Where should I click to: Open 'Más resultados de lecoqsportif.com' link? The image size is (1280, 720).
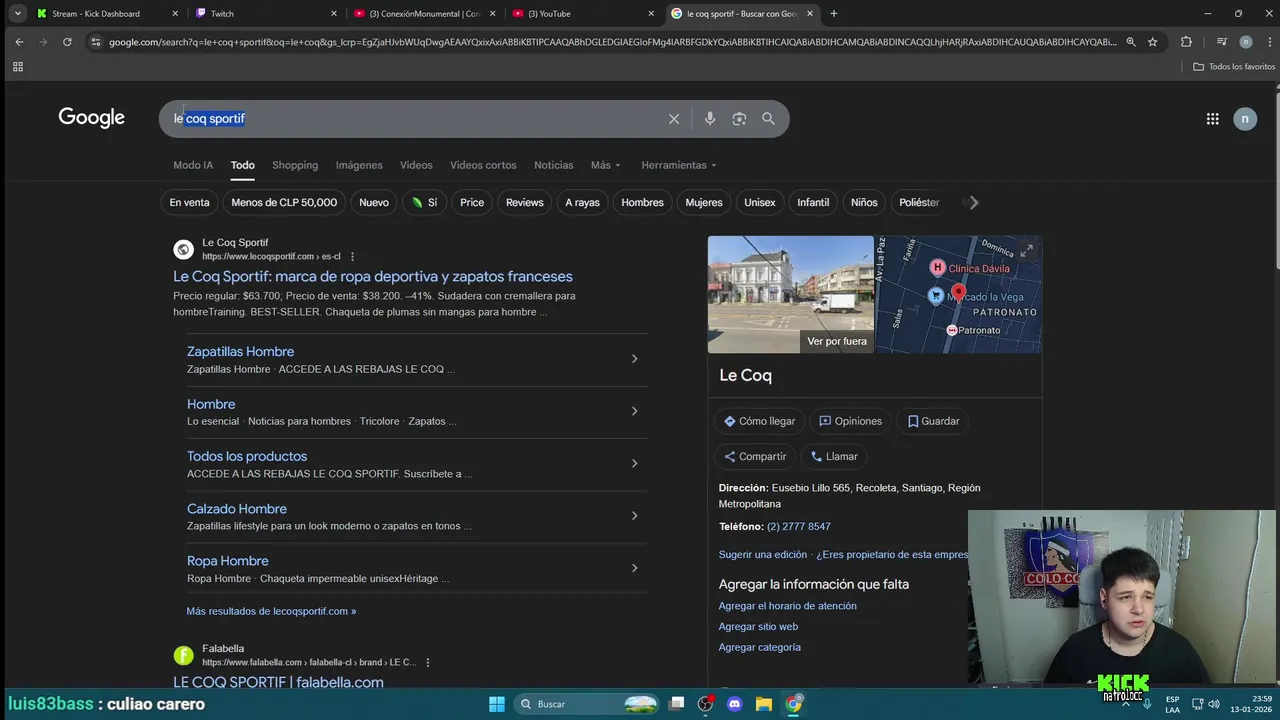pos(271,611)
